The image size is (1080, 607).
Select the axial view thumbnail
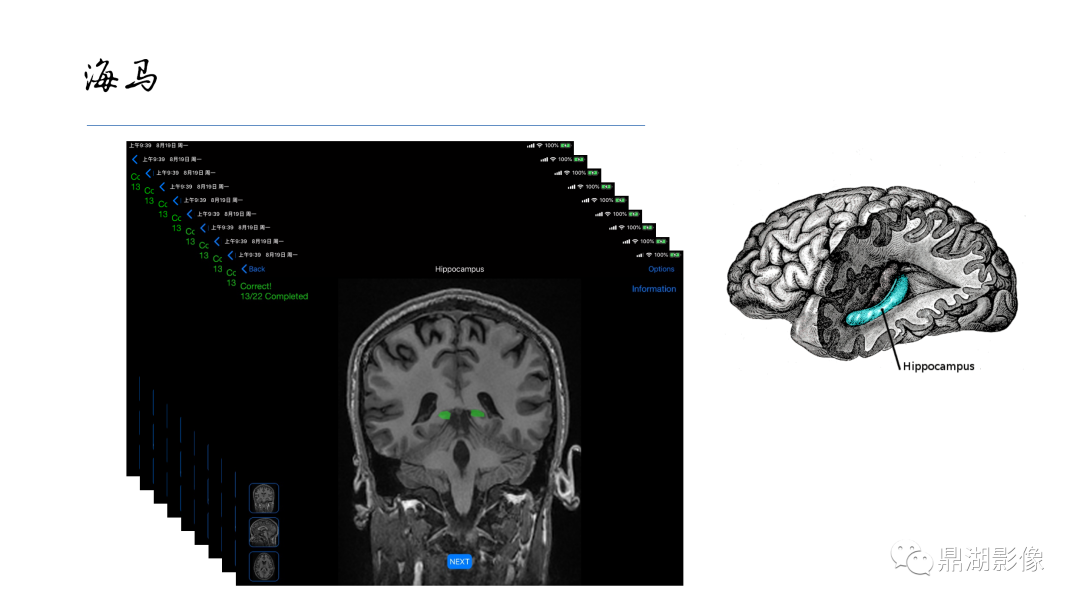click(264, 566)
